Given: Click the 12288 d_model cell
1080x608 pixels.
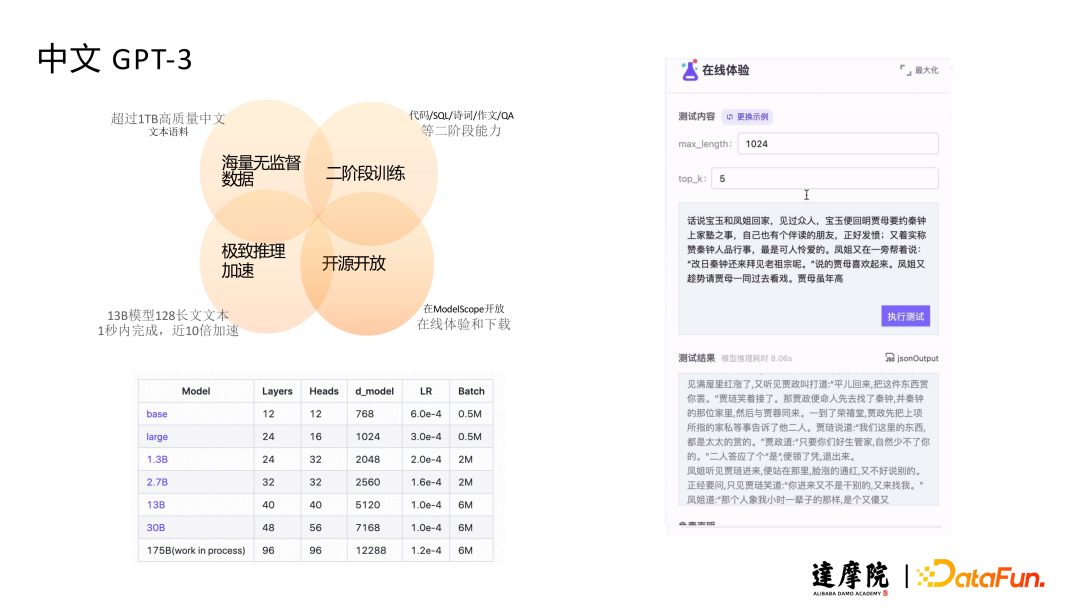Looking at the screenshot, I should point(374,550).
